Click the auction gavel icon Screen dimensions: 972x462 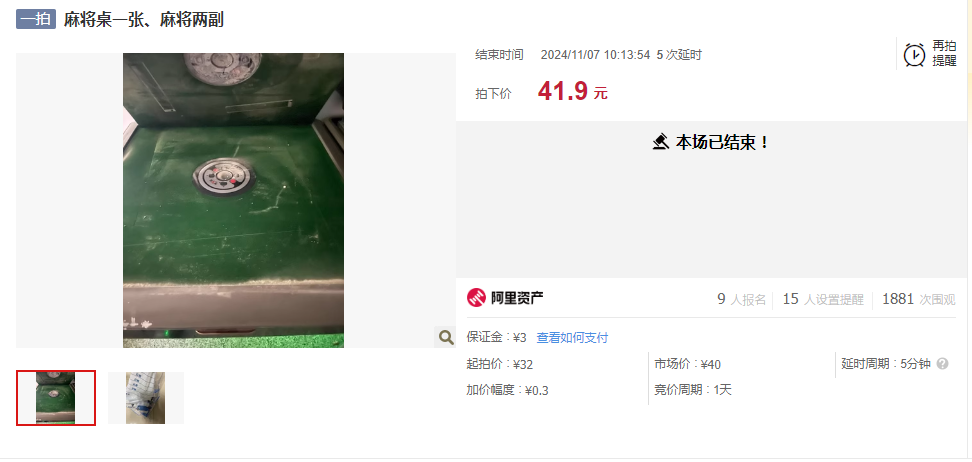pos(661,143)
